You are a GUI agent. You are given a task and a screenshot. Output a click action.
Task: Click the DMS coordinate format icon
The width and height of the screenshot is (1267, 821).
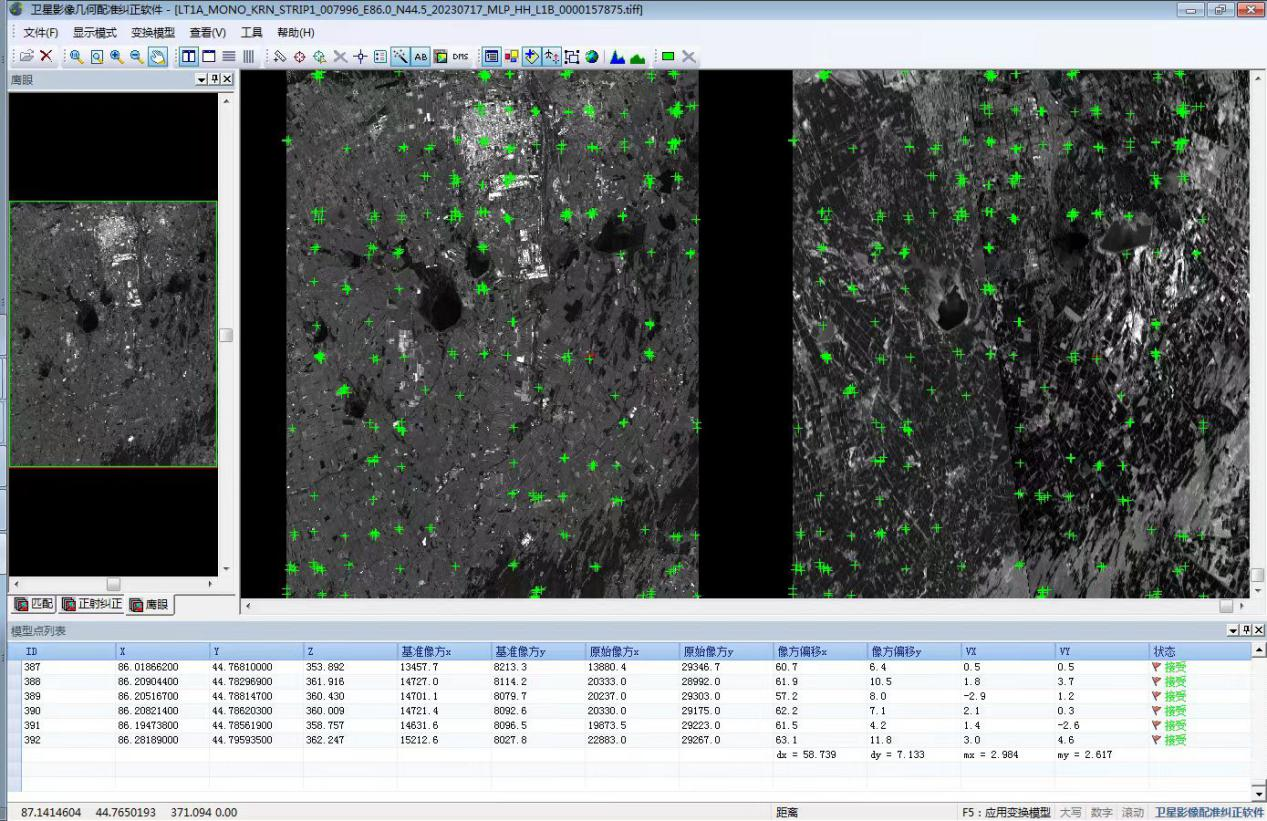460,57
